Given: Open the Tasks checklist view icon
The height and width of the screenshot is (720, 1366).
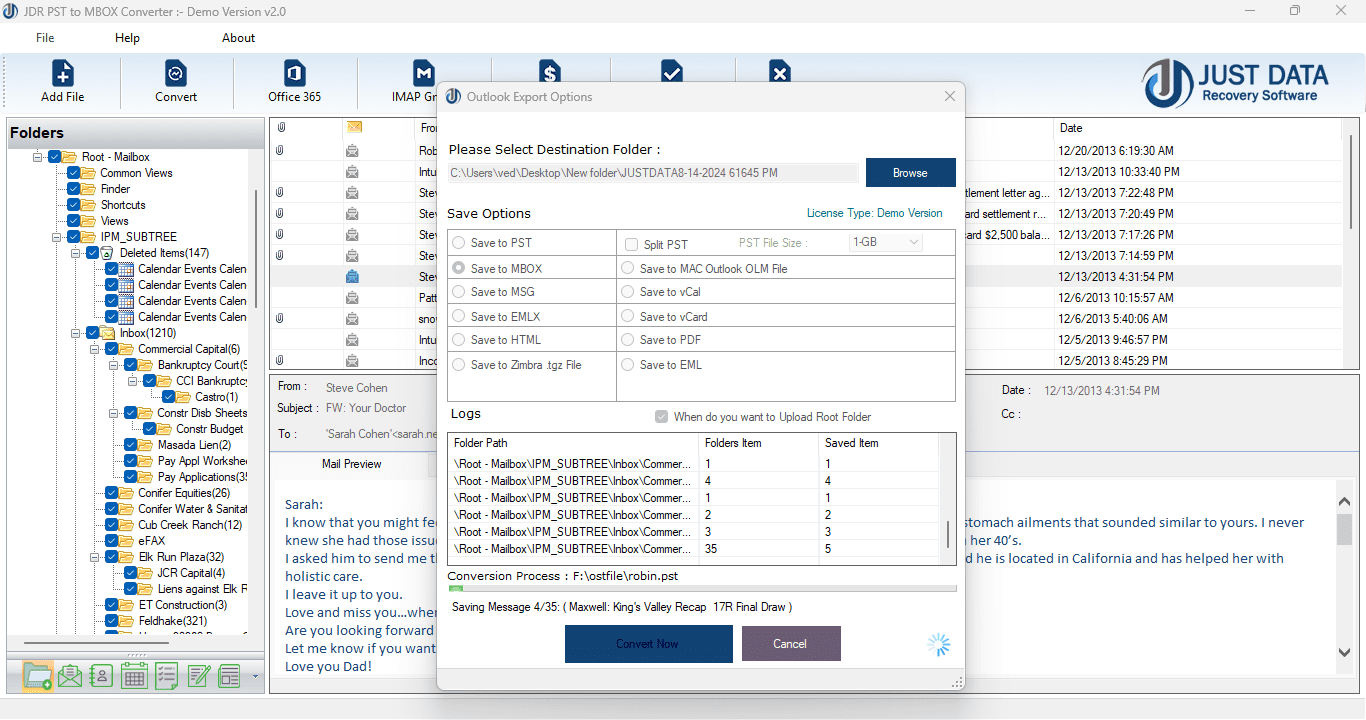Looking at the screenshot, I should pyautogui.click(x=166, y=675).
